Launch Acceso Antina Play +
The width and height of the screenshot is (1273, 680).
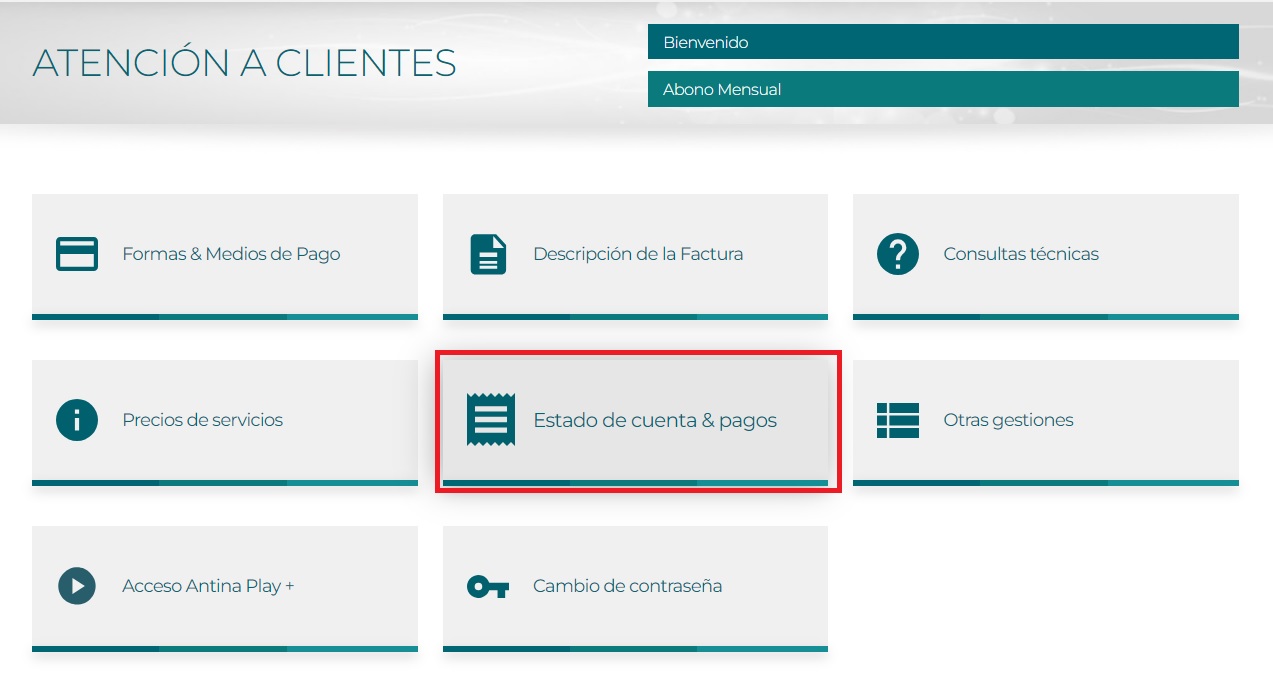click(x=208, y=586)
